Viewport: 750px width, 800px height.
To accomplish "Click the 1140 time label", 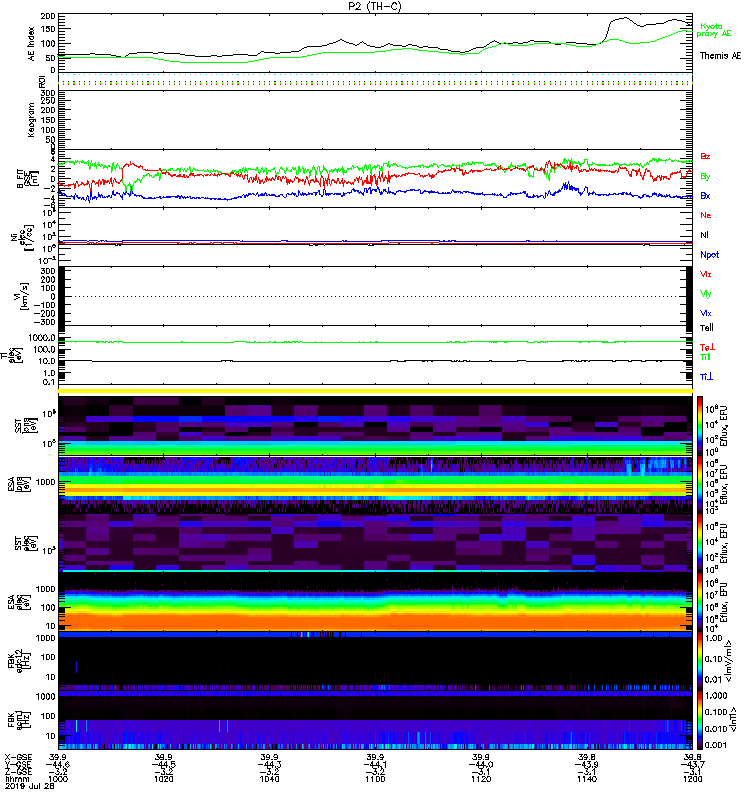I will point(587,779).
